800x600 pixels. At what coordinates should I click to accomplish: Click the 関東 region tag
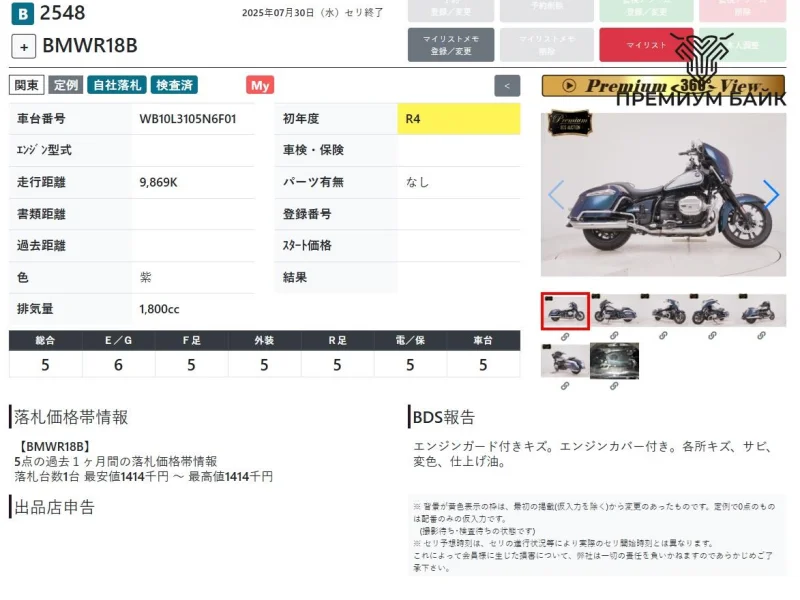[x=27, y=86]
